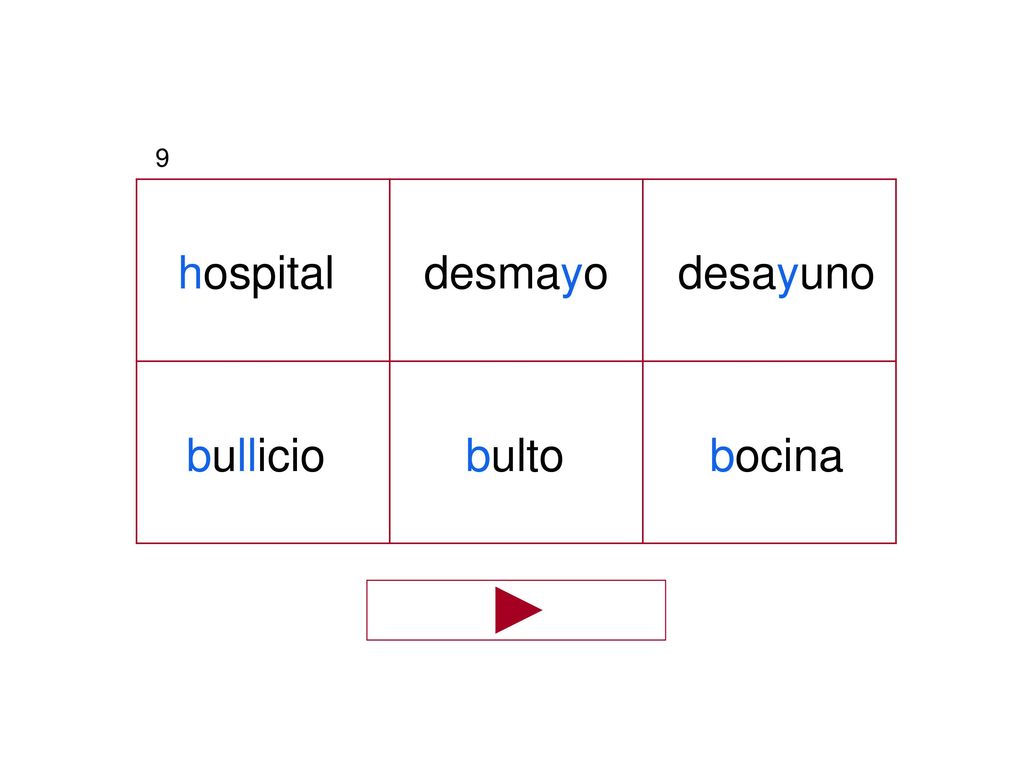Click the blue y in desmayo
Screen dimensions: 1024x768
coord(571,279)
